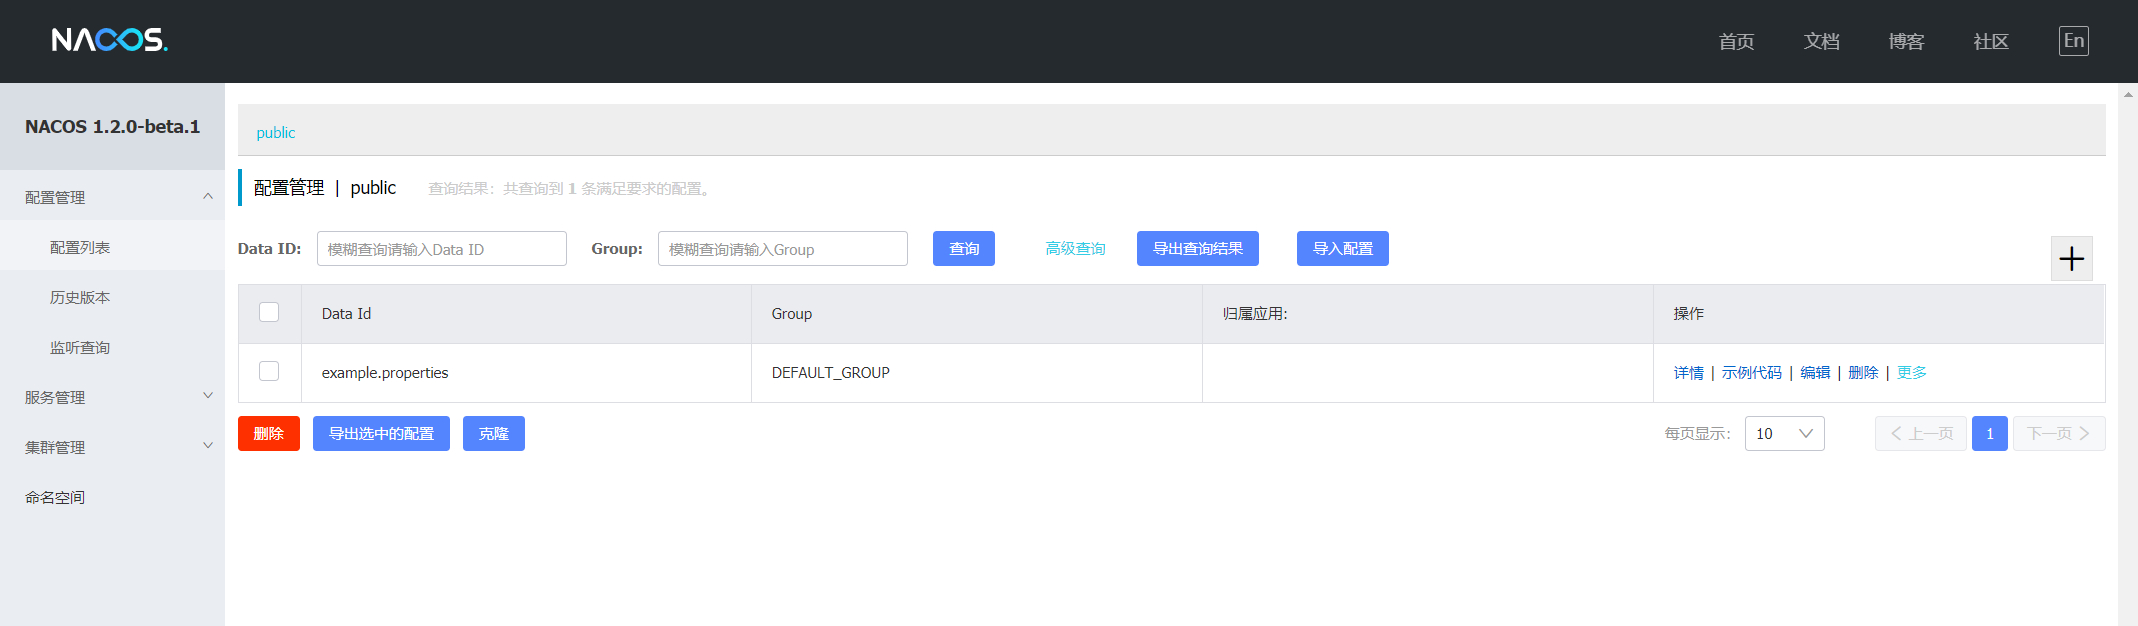Open 社区 in top navigation
Image resolution: width=2138 pixels, height=626 pixels.
[1991, 41]
